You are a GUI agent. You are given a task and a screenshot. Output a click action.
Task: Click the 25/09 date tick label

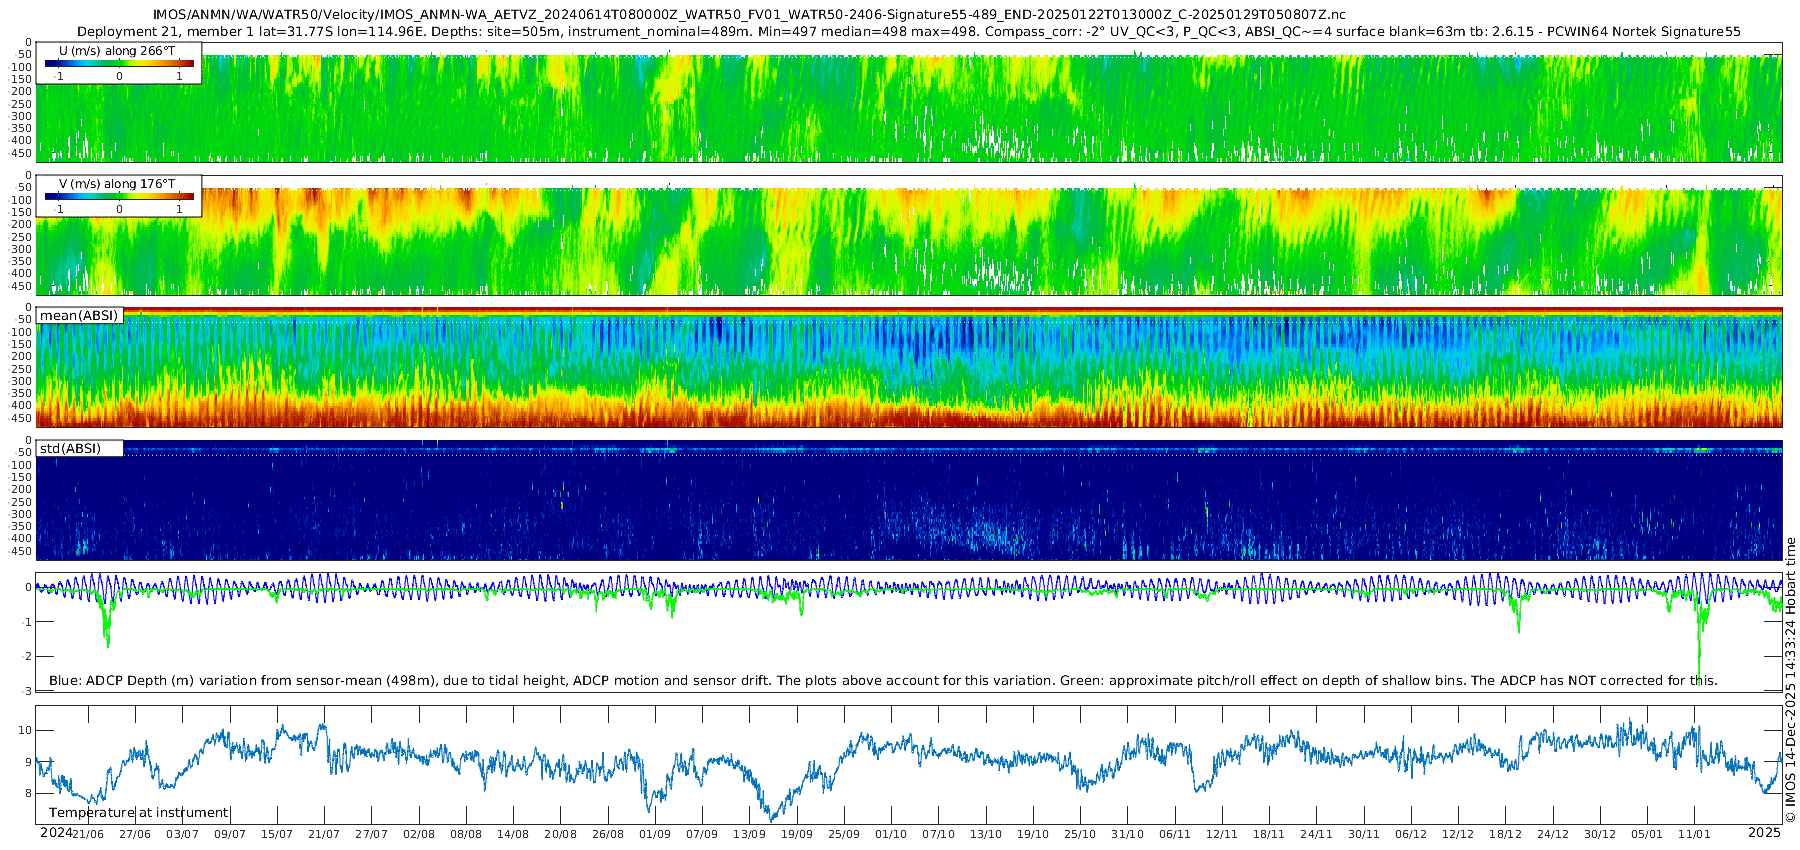844,834
